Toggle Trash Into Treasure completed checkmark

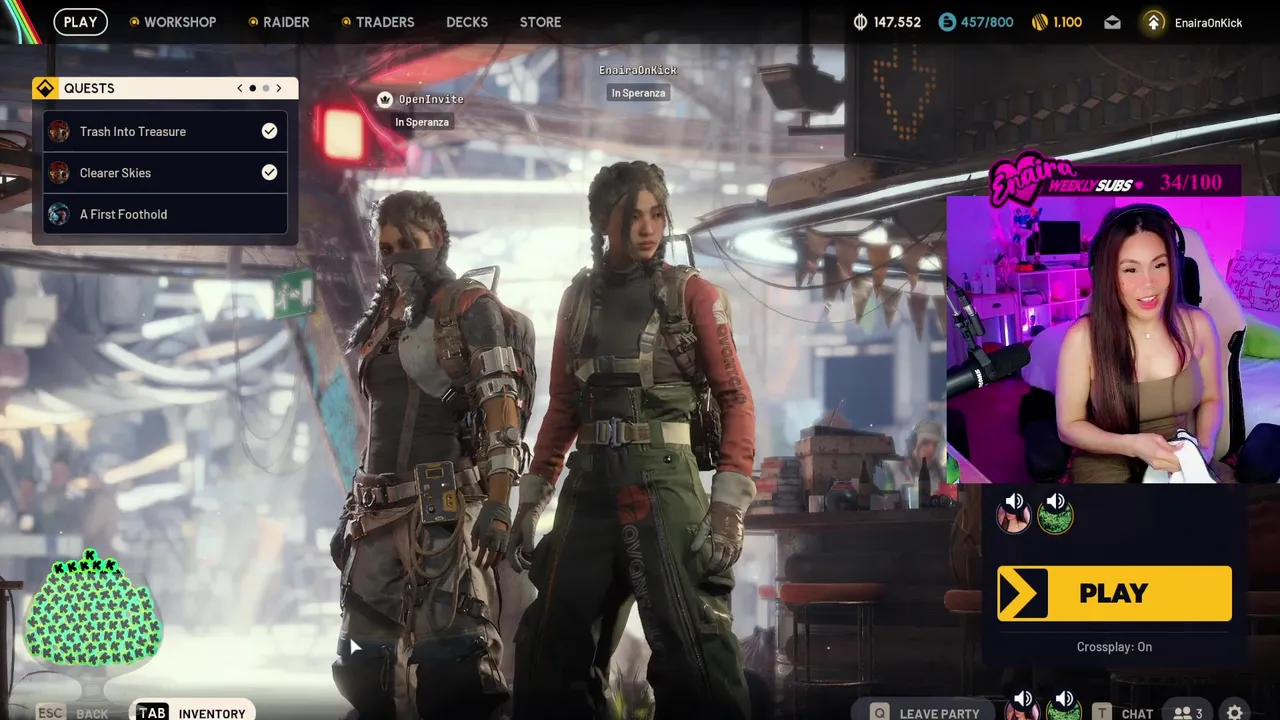[269, 131]
